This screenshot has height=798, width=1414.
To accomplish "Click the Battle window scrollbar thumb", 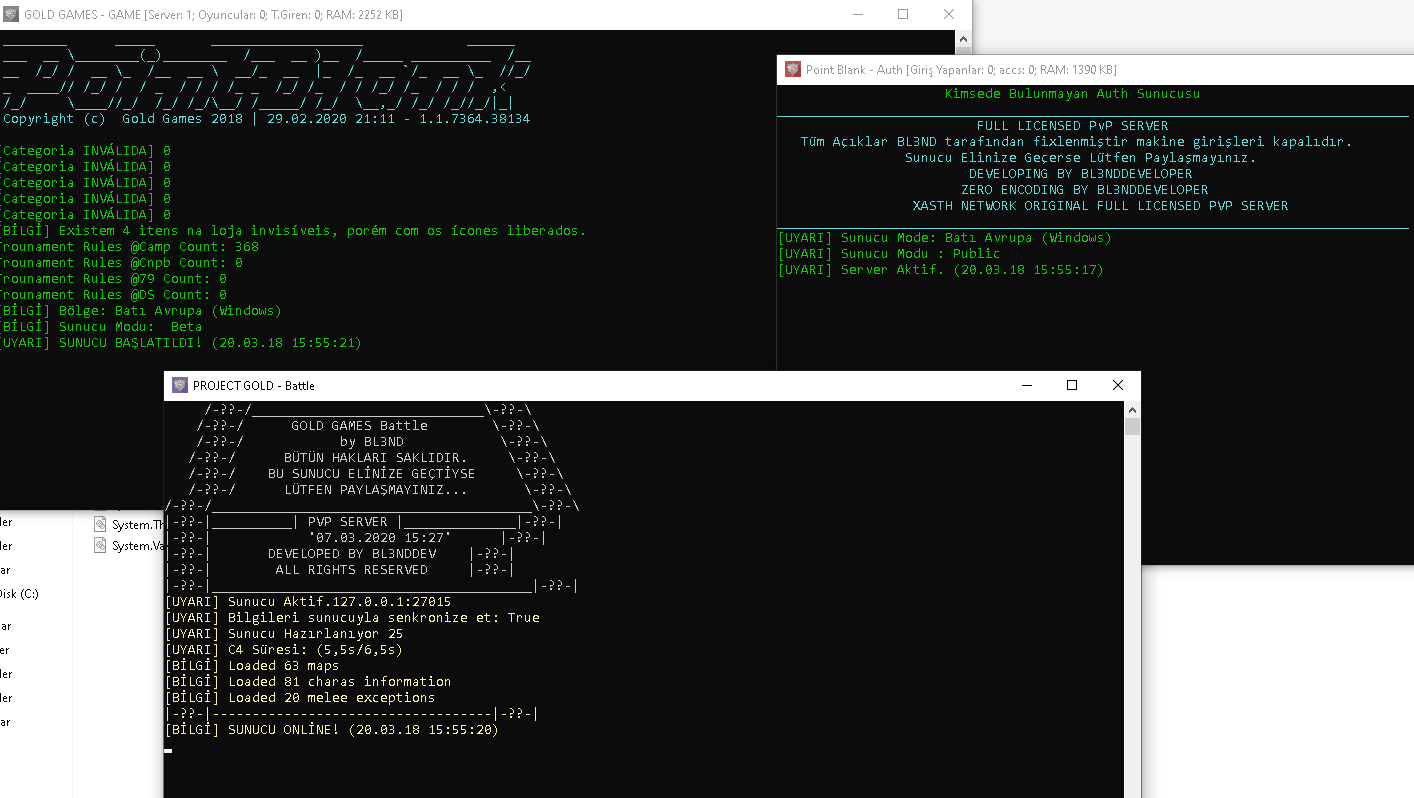I will click(x=1132, y=427).
